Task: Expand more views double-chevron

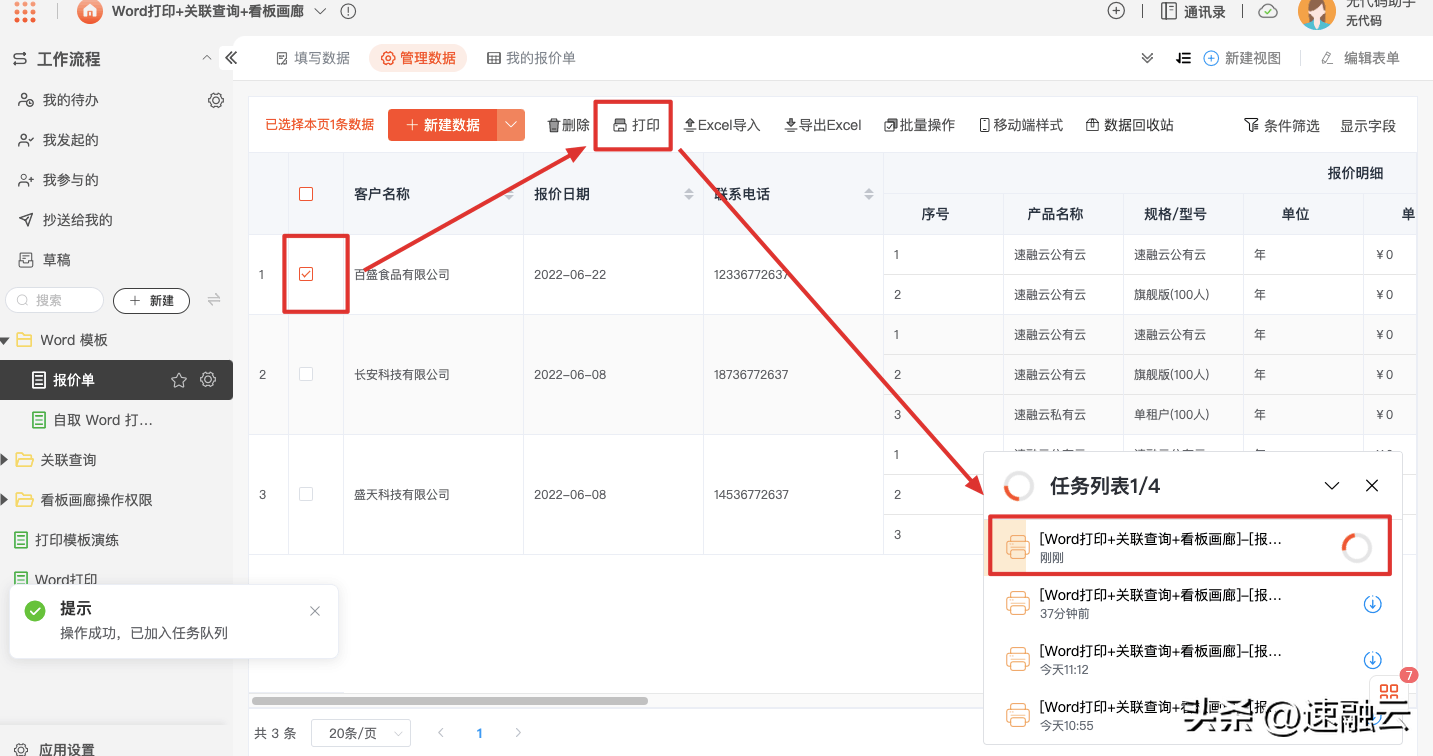Action: click(x=1148, y=58)
